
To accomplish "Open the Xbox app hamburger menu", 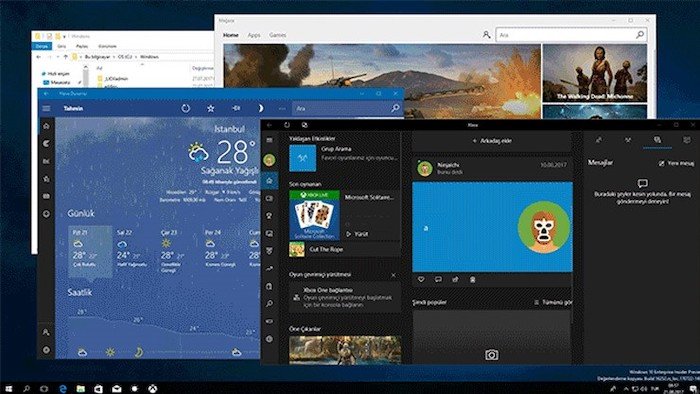I will click(270, 140).
